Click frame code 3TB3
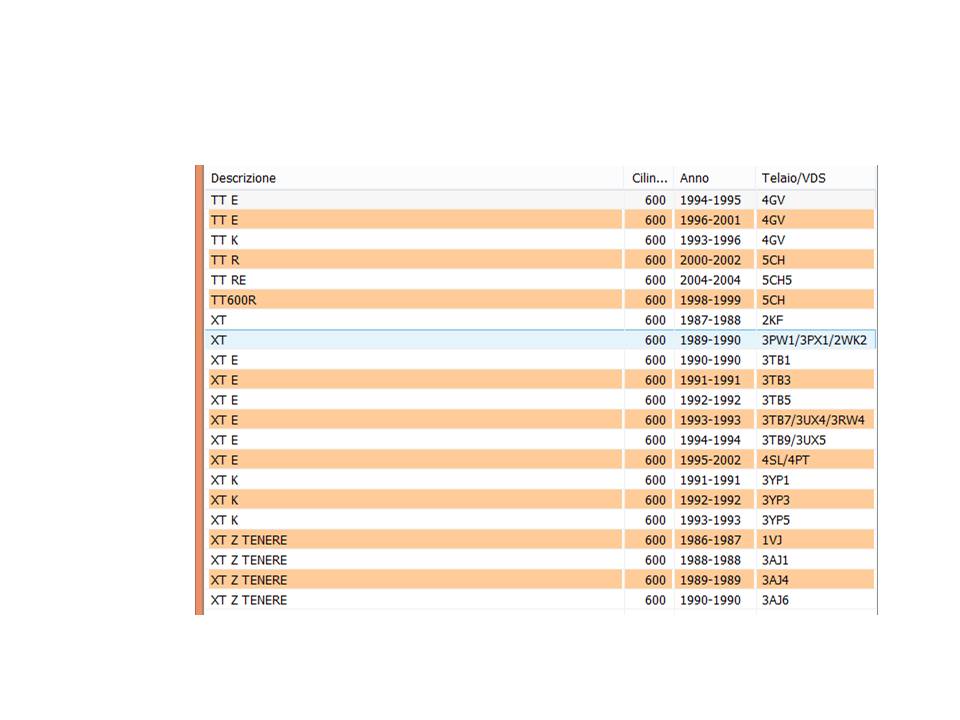The width and height of the screenshot is (960, 720). (x=776, y=380)
